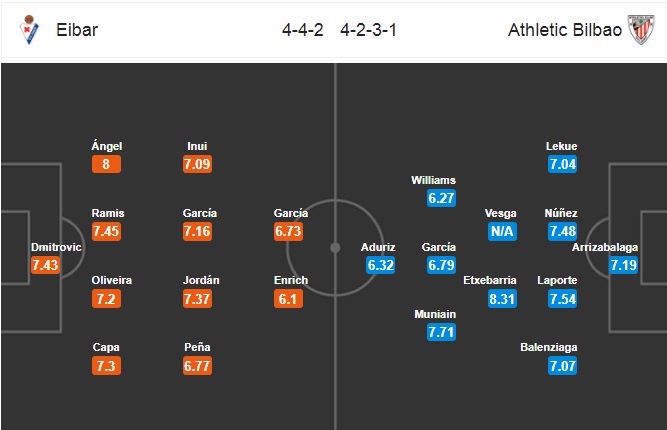Open the Athletic Bilbao team name link
This screenshot has width=667, height=430.
click(563, 30)
